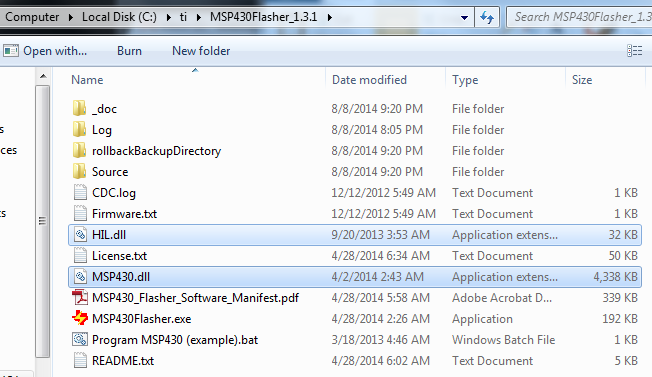Select the CDC.log file icon
Viewport: 652px width, 377px height.
click(80, 192)
